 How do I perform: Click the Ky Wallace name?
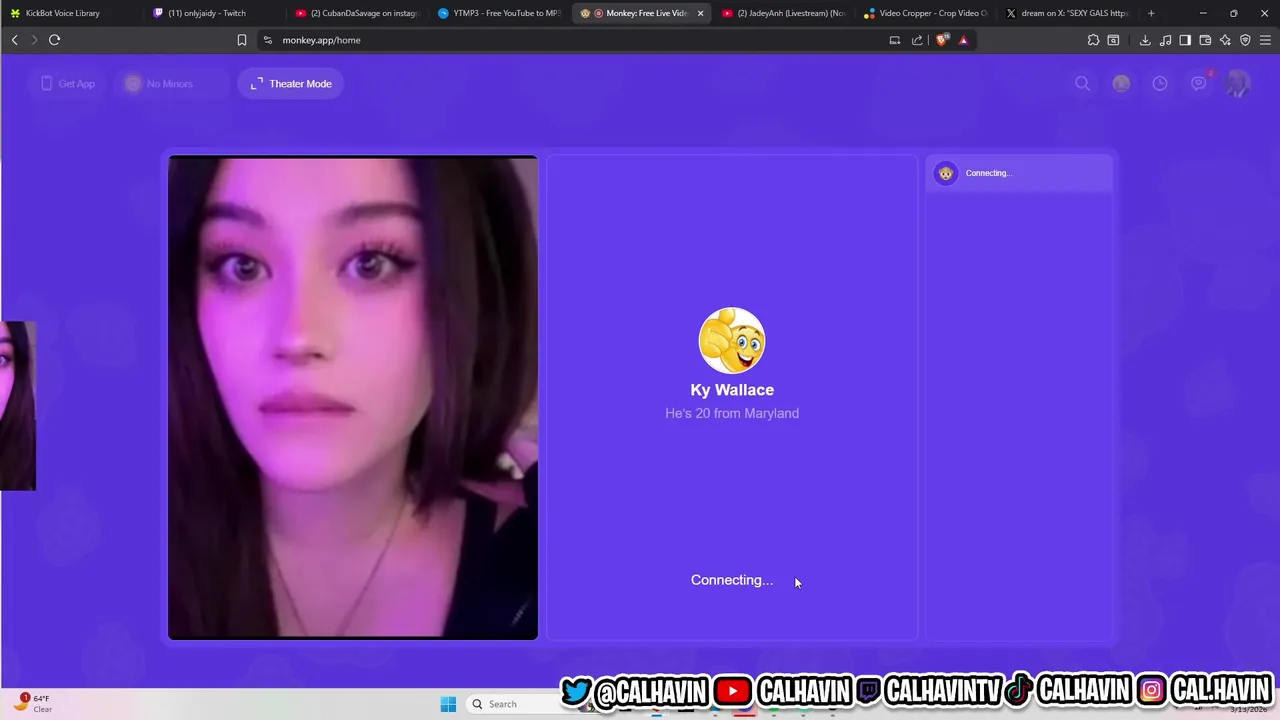click(732, 390)
